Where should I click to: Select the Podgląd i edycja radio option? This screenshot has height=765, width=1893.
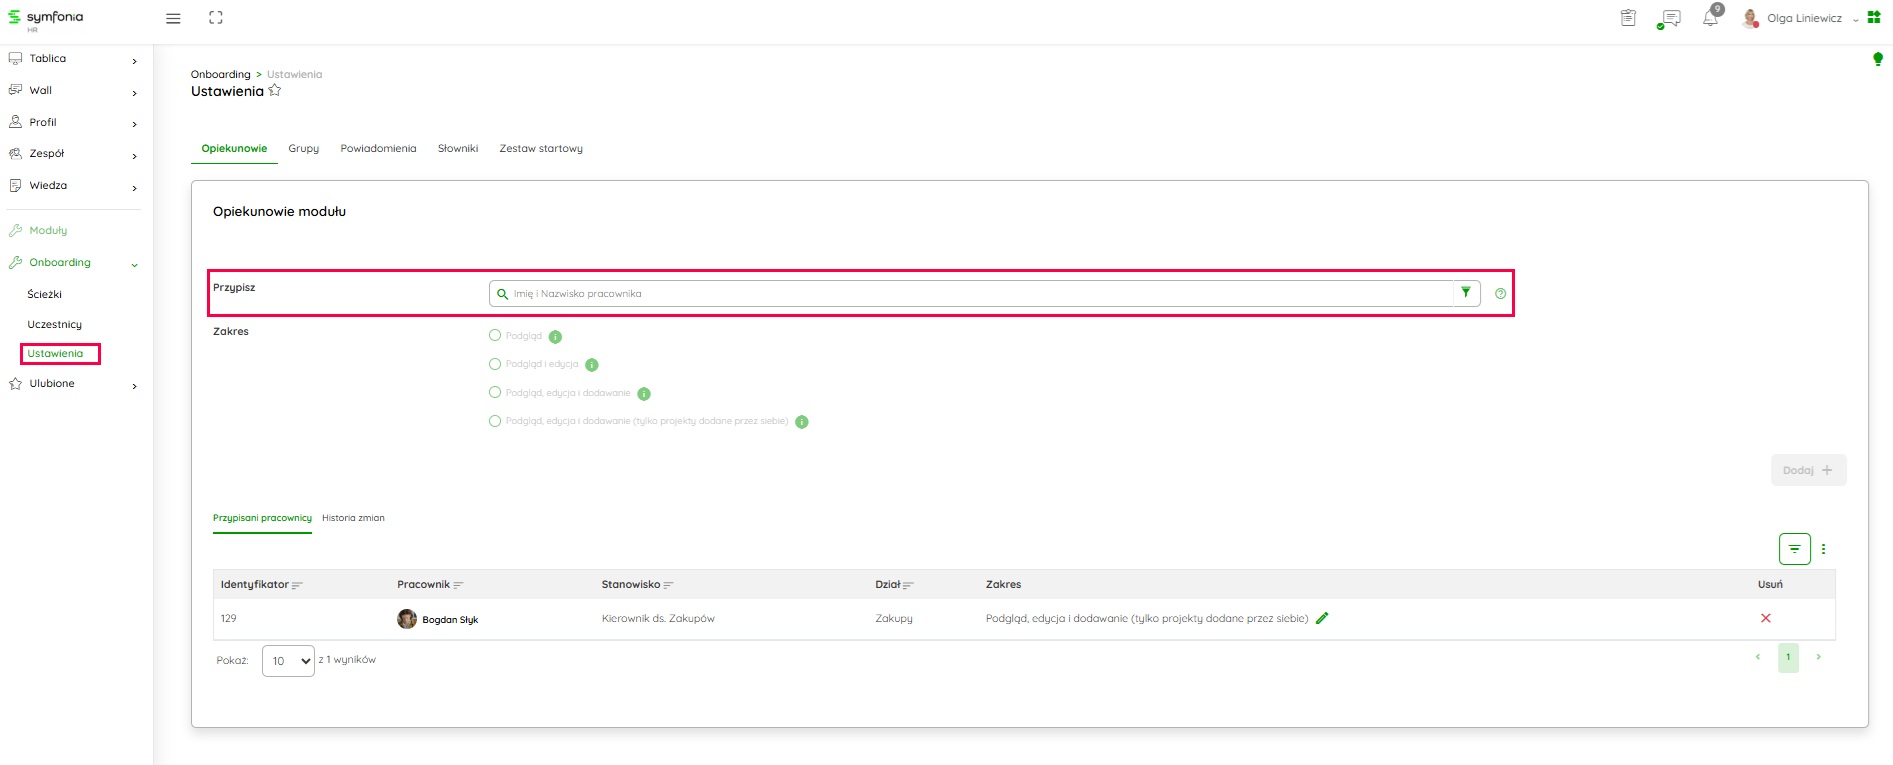495,364
